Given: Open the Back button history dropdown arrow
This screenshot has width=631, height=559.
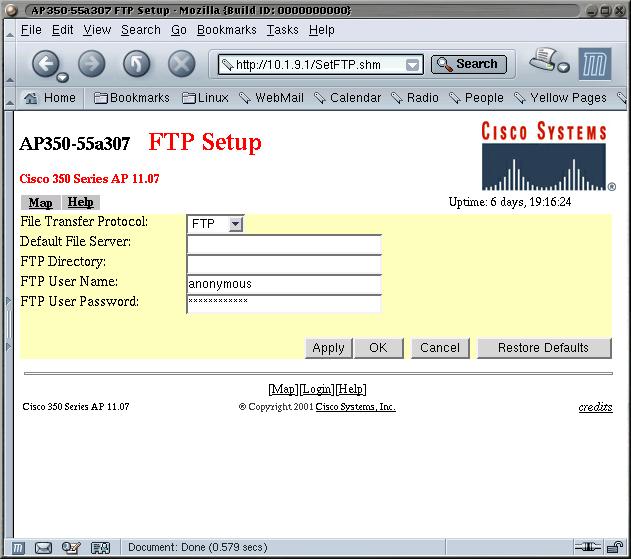Looking at the screenshot, I should coord(62,77).
